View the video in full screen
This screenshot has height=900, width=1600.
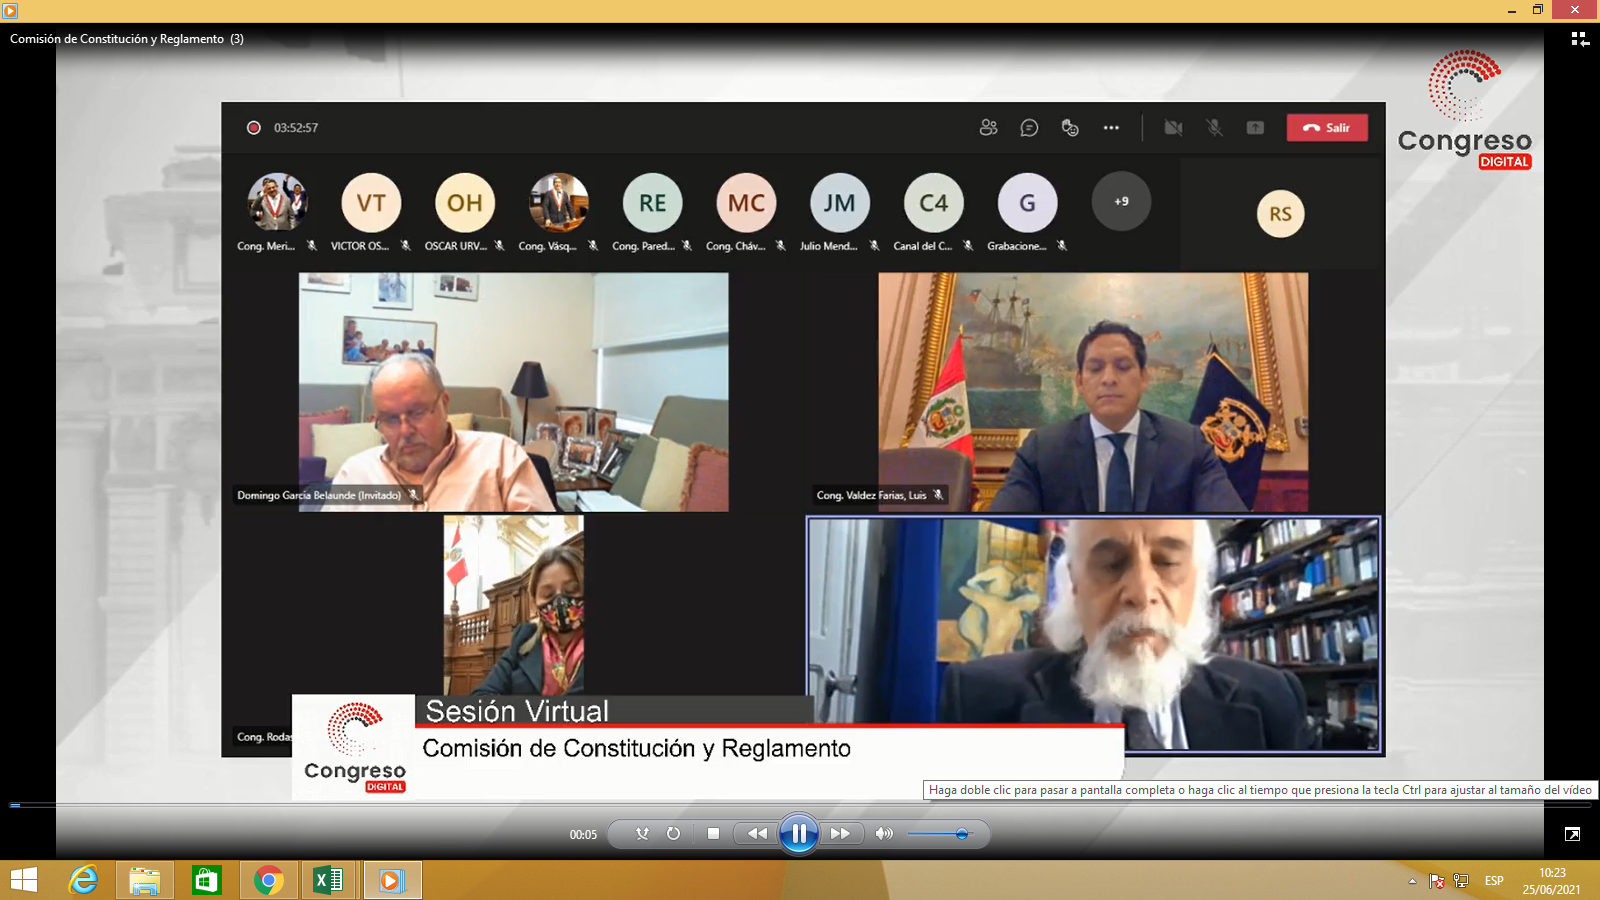pyautogui.click(x=1572, y=834)
